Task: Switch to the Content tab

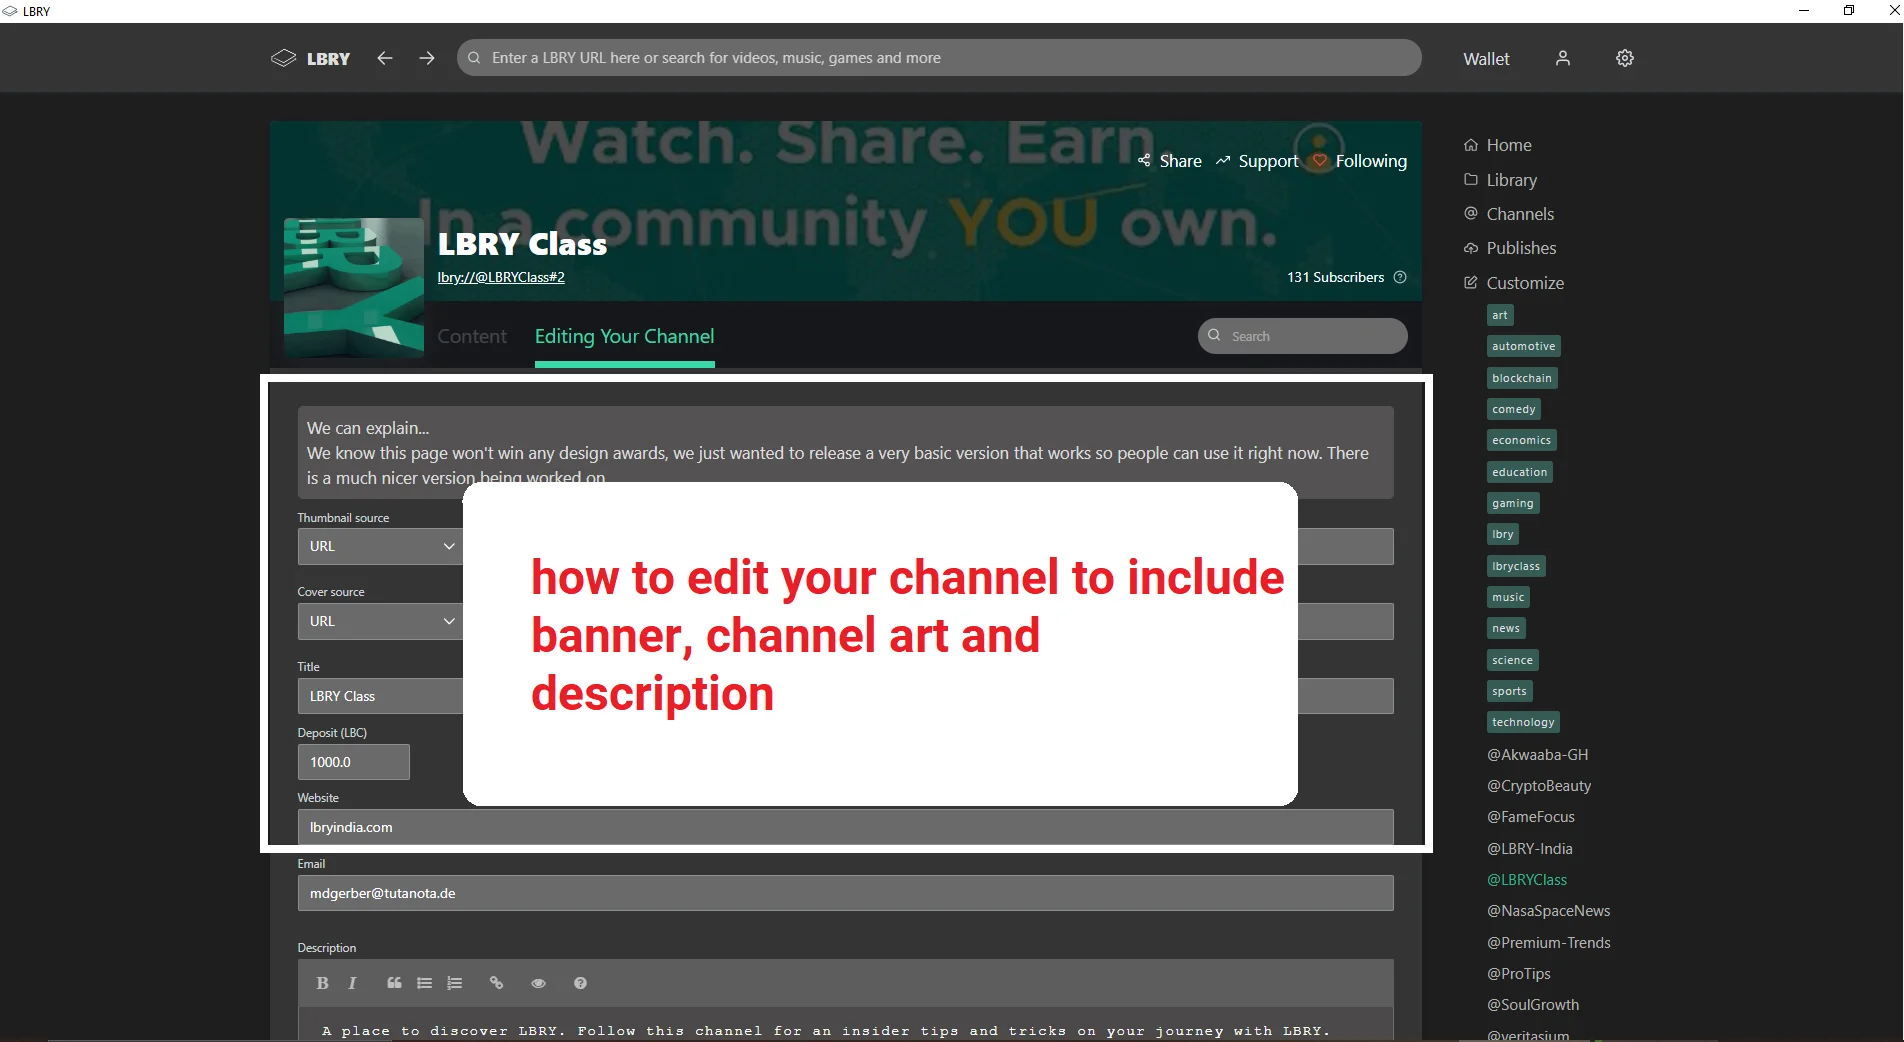Action: [x=472, y=336]
